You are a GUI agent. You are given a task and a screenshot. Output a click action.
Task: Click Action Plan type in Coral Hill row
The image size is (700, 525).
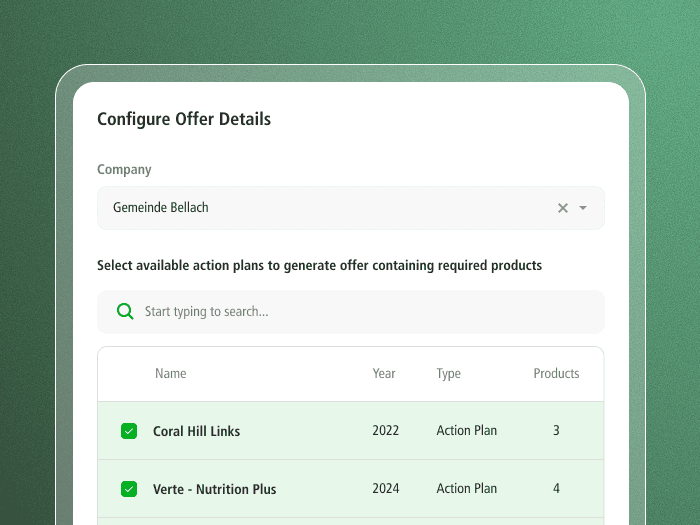(x=466, y=431)
